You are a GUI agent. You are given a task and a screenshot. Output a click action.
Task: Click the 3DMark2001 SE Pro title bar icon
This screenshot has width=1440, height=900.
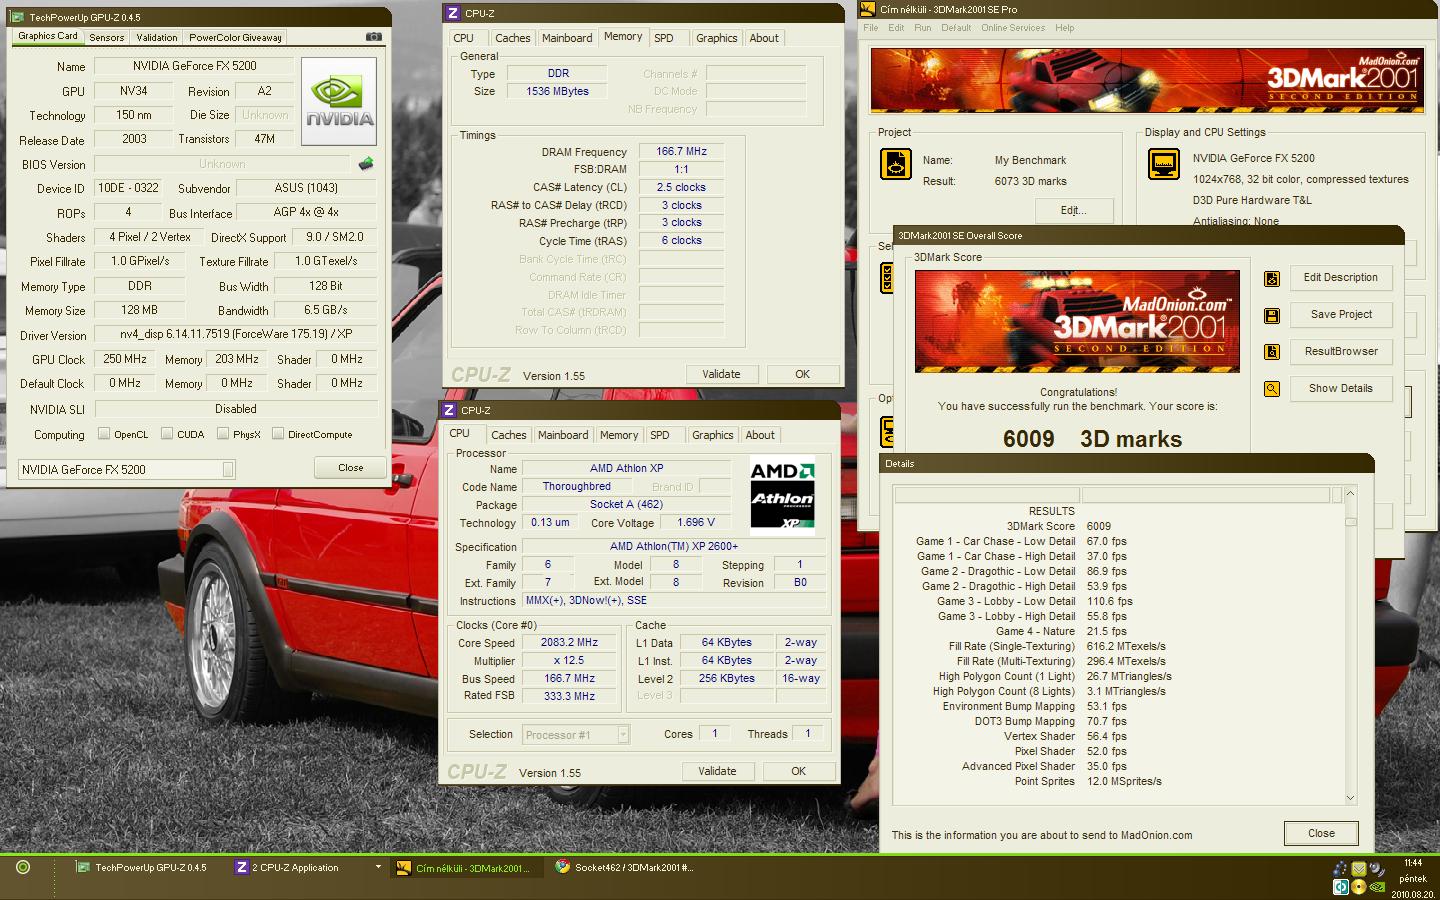coord(867,9)
